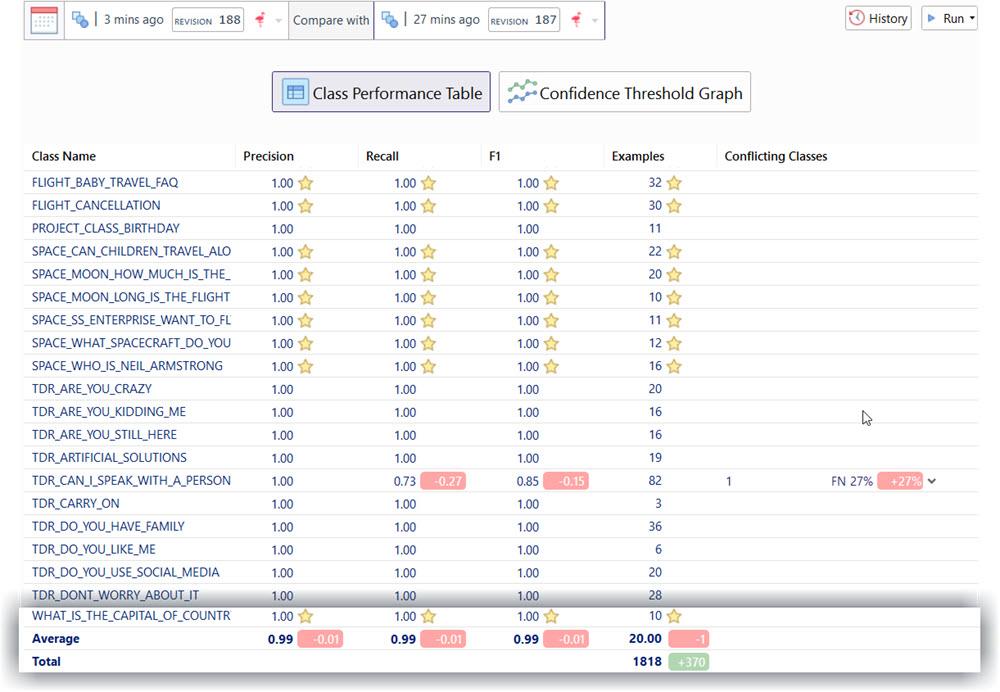Open the dropdown arrow after revision 188
Image resolution: width=1000 pixels, height=692 pixels.
(x=278, y=21)
